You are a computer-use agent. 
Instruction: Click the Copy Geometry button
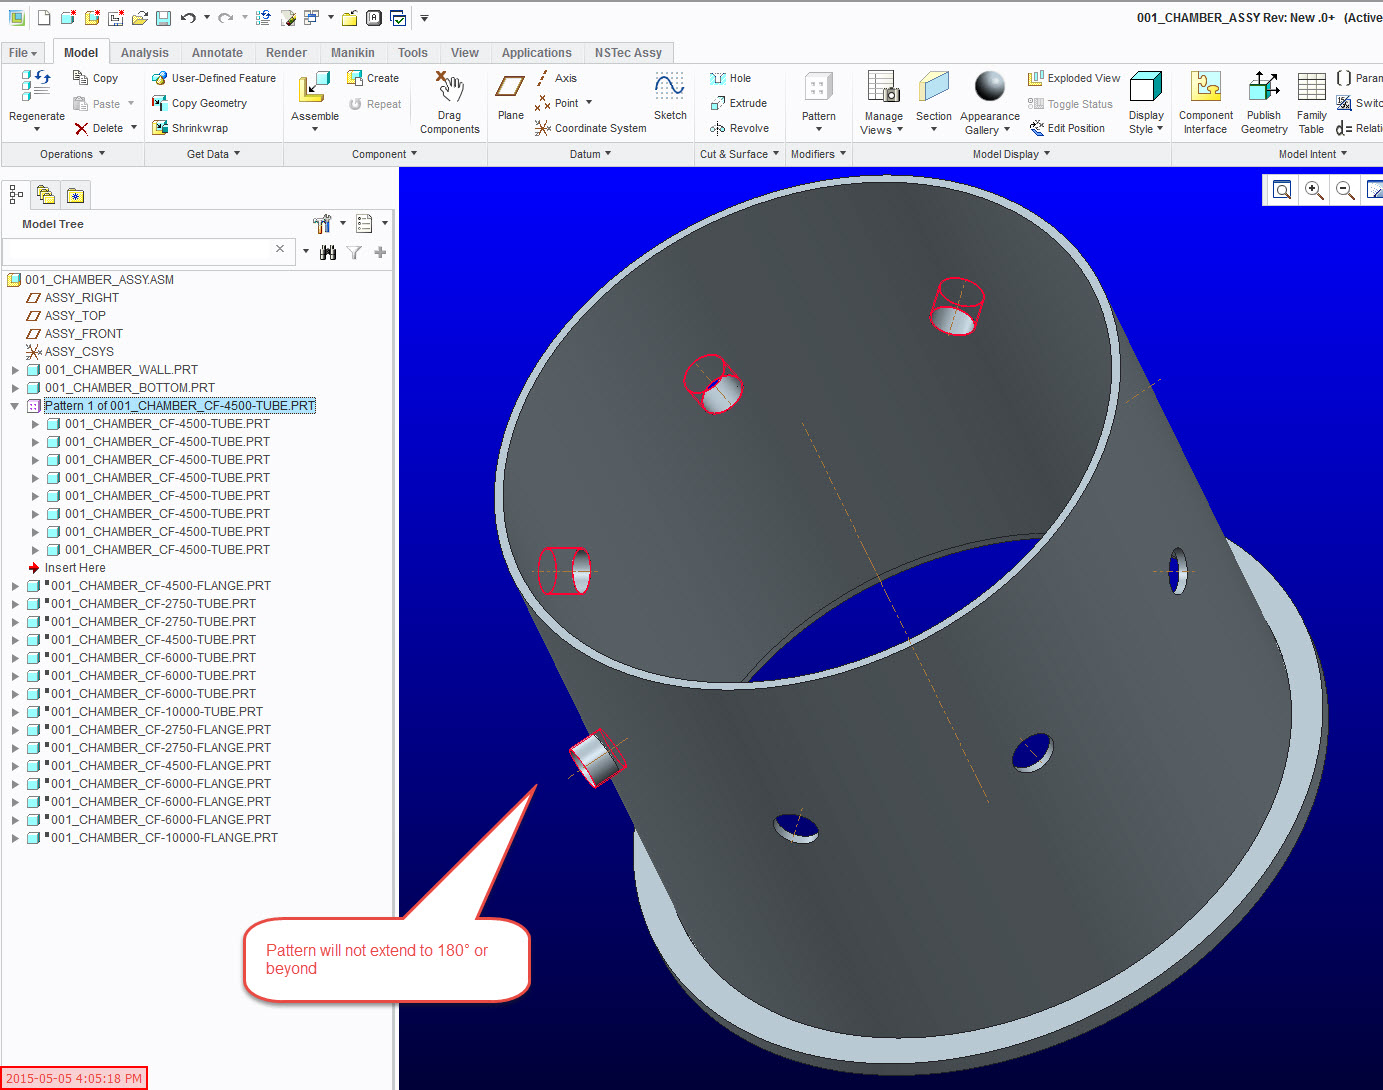(x=199, y=103)
